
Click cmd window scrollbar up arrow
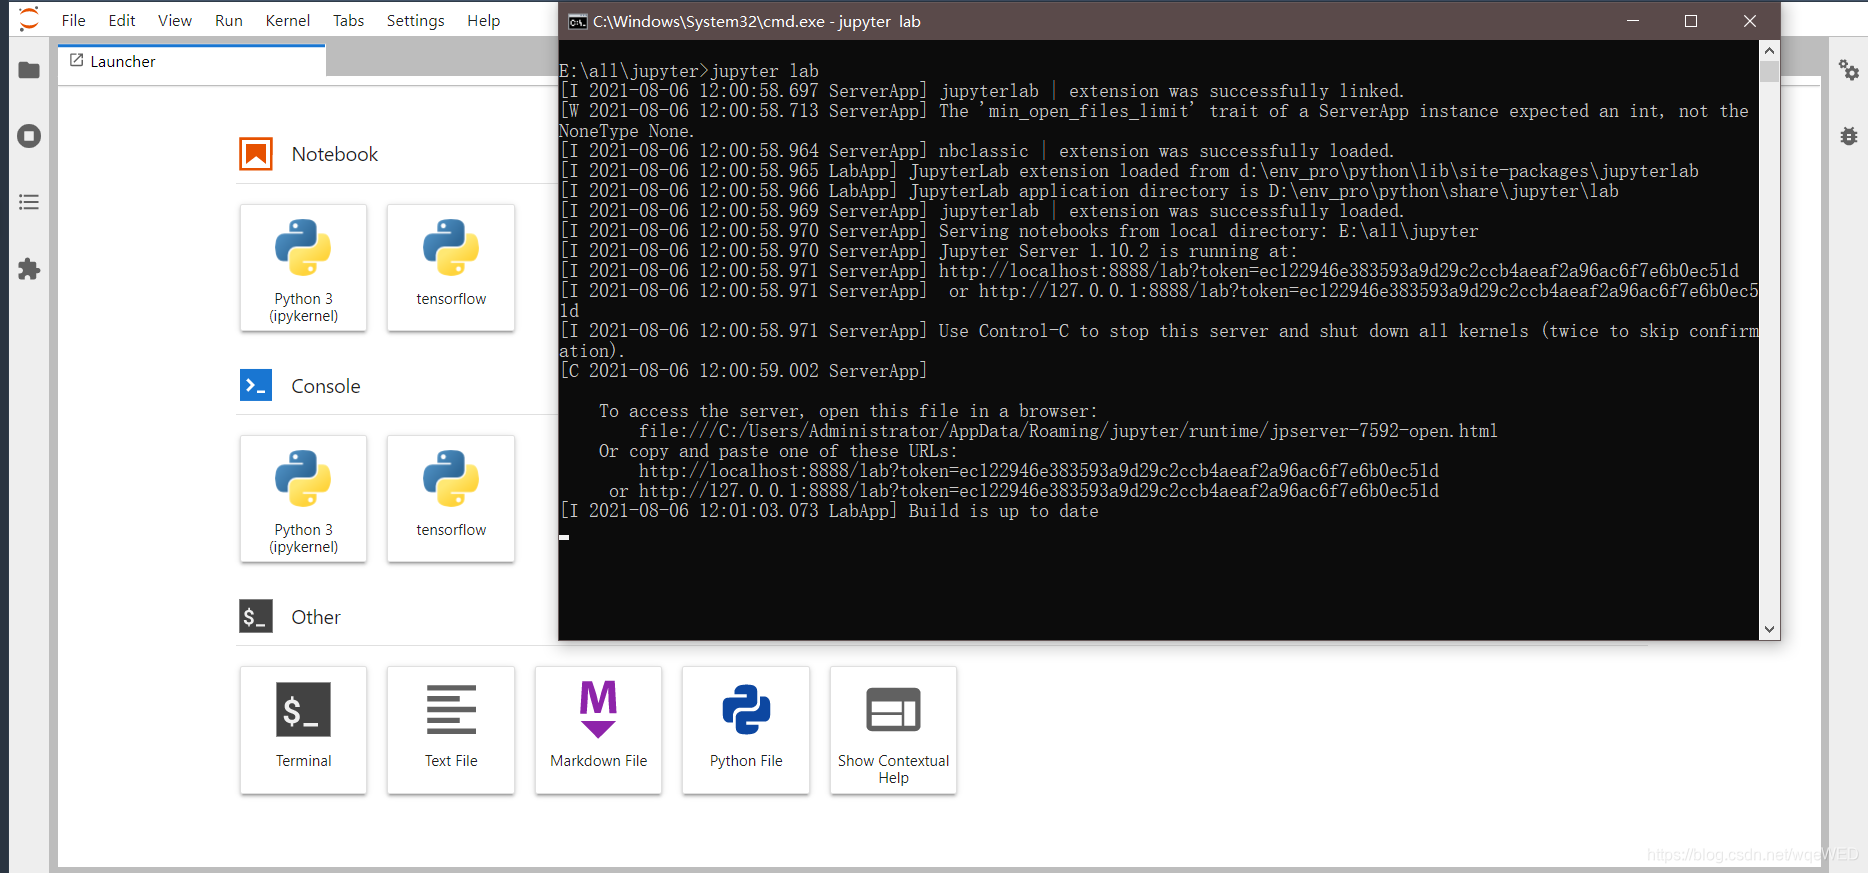click(x=1769, y=50)
